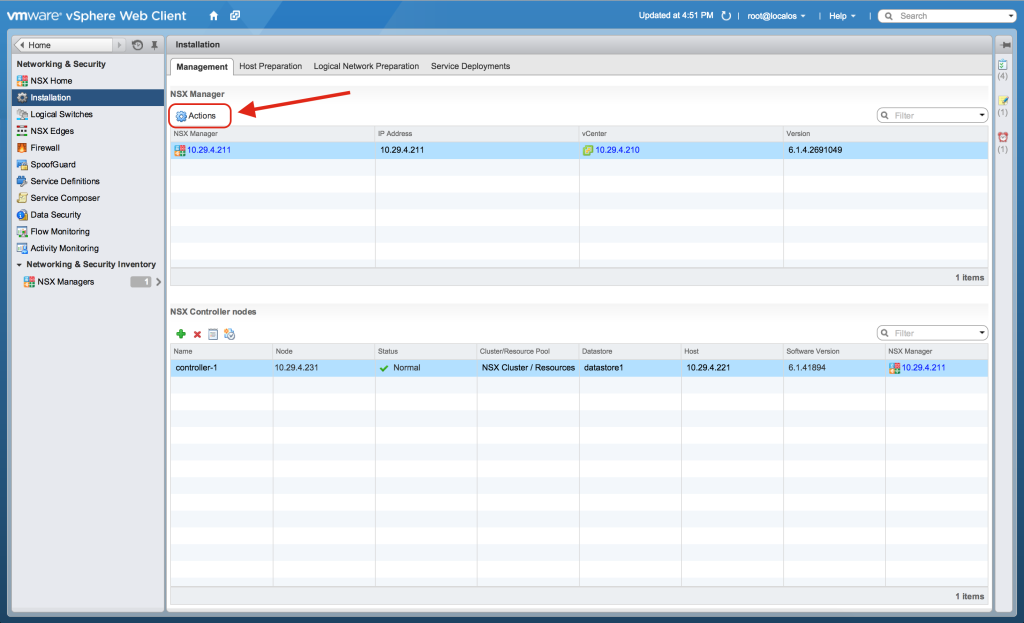Open the vCenter inventory windows icon

(x=235, y=16)
